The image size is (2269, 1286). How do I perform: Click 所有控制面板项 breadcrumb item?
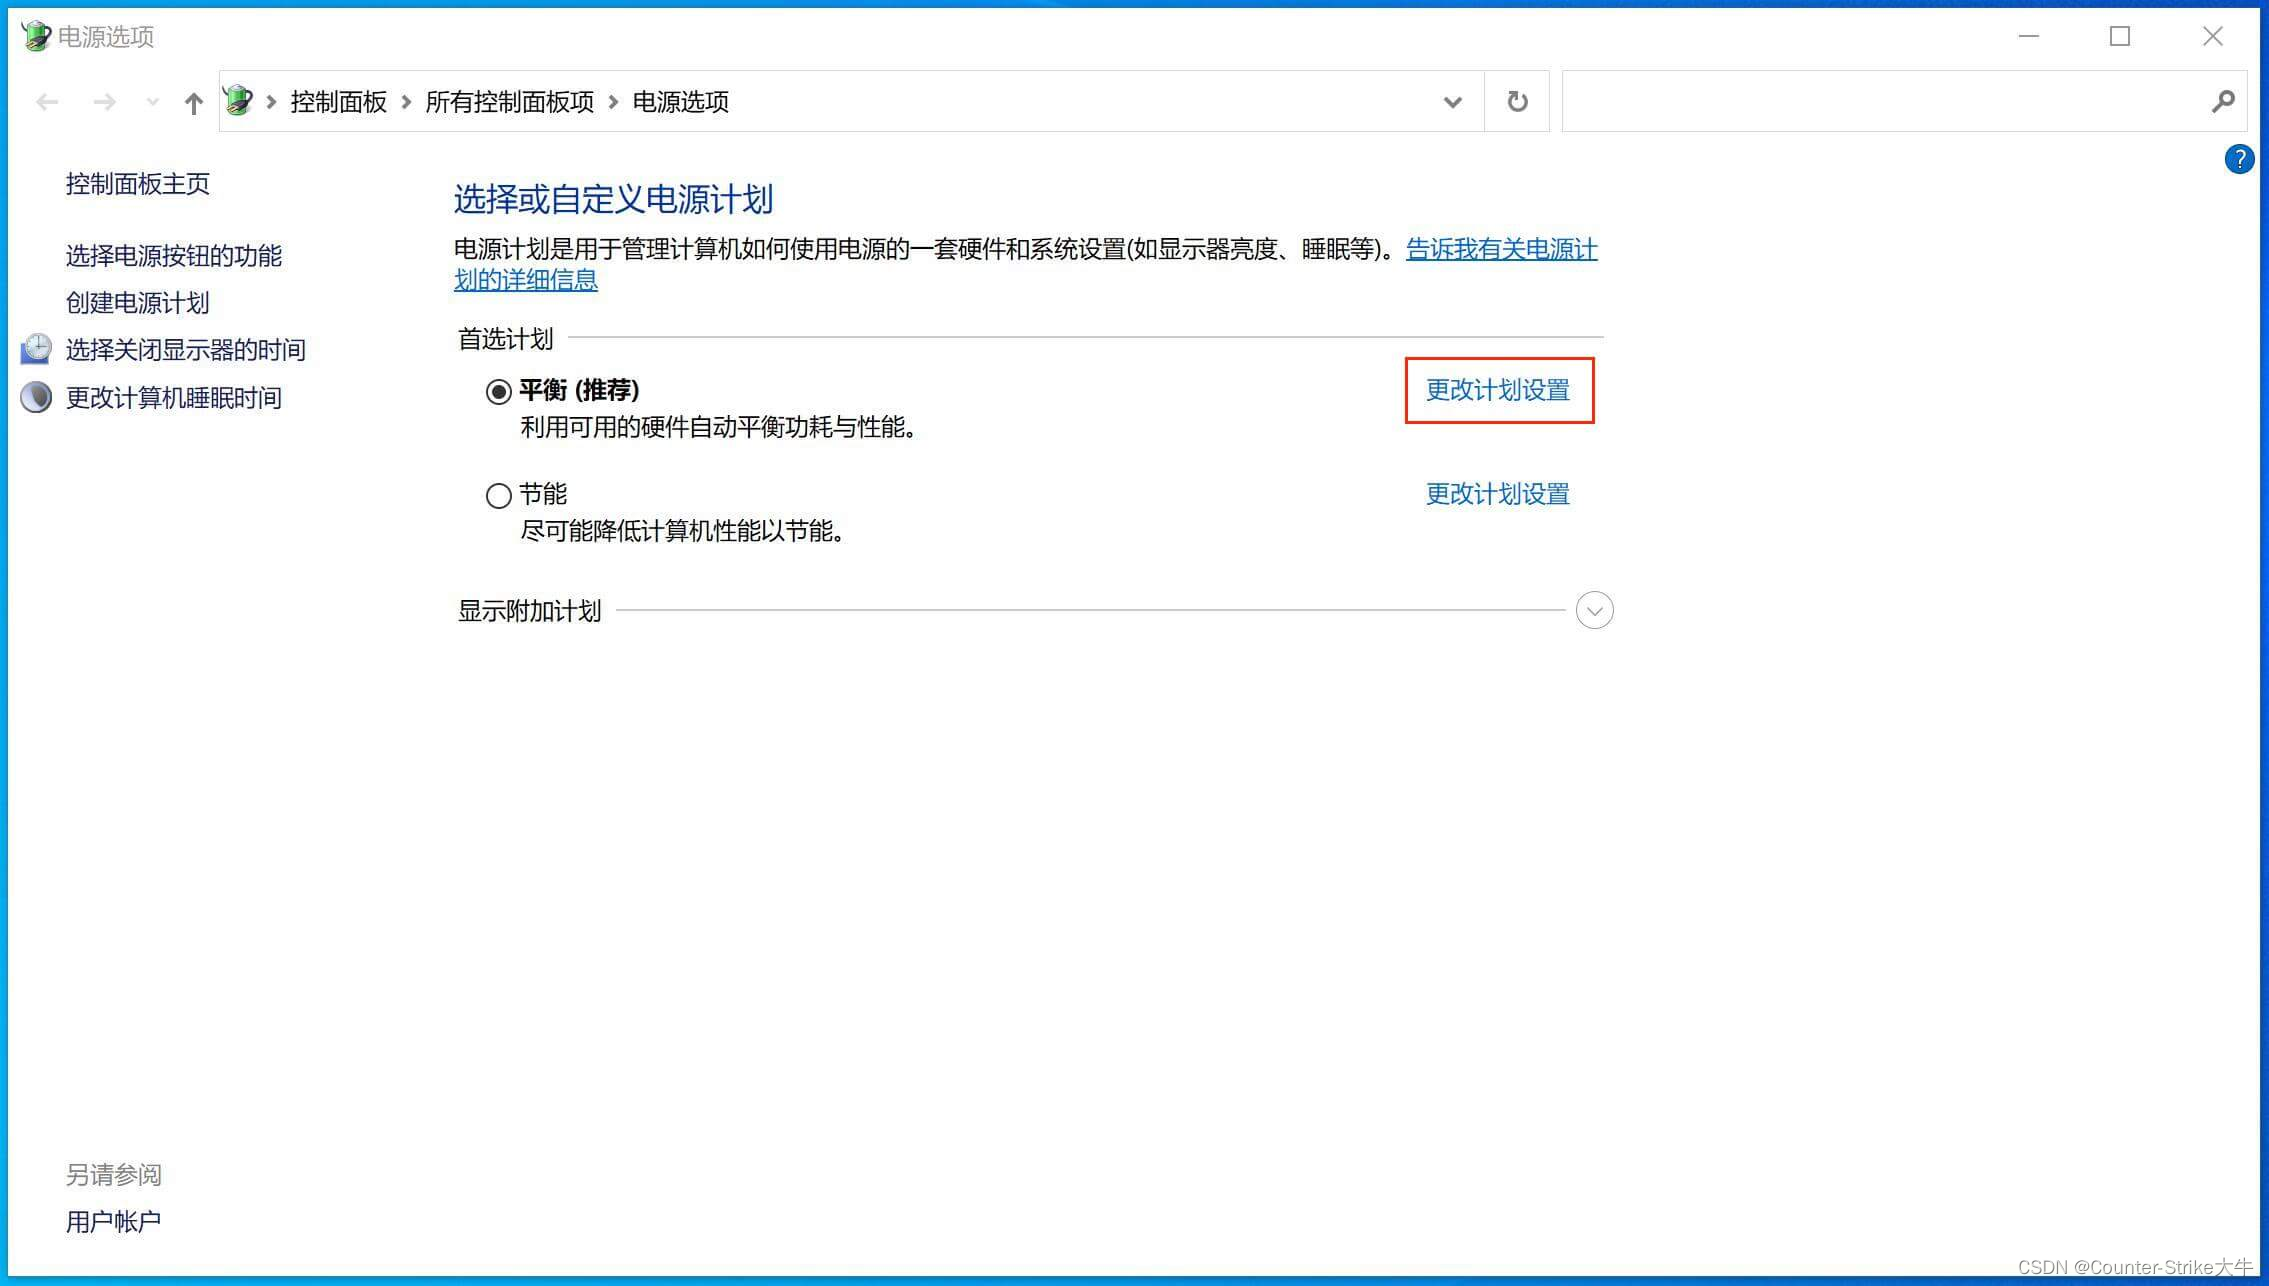[x=509, y=102]
